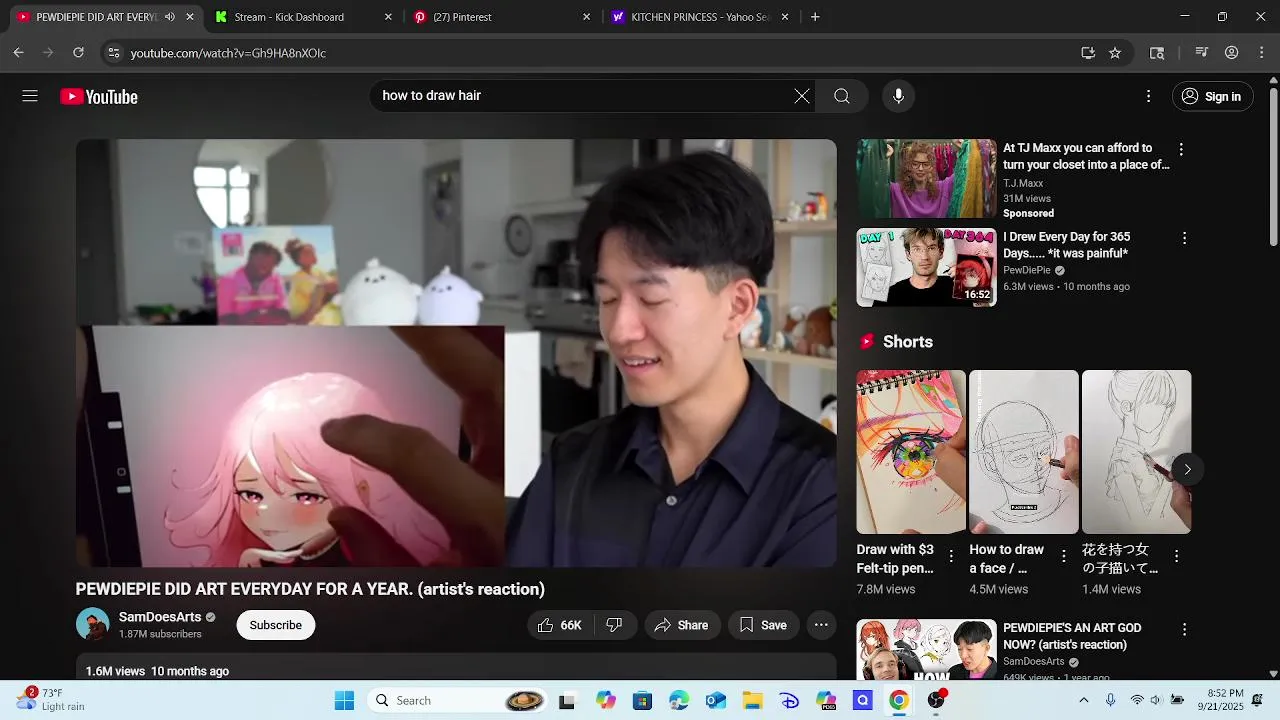Image resolution: width=1280 pixels, height=720 pixels.
Task: Go back in browser history
Action: [x=18, y=53]
